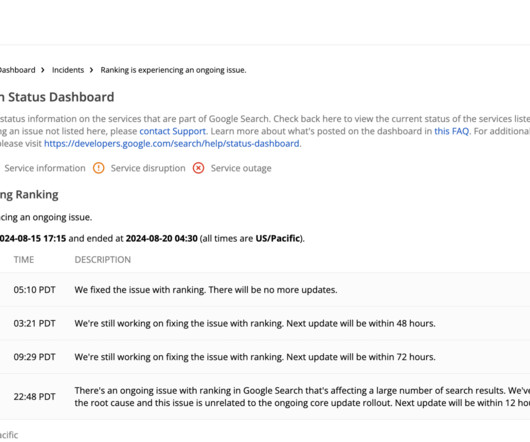This screenshot has height=442, width=530.
Task: Click the red Service outage icon
Action: click(198, 168)
